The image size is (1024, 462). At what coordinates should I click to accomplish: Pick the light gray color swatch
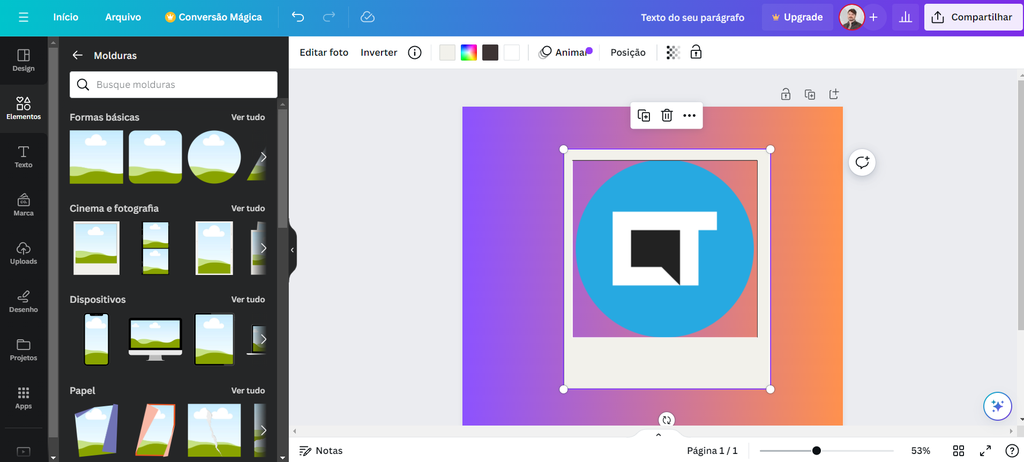(447, 53)
